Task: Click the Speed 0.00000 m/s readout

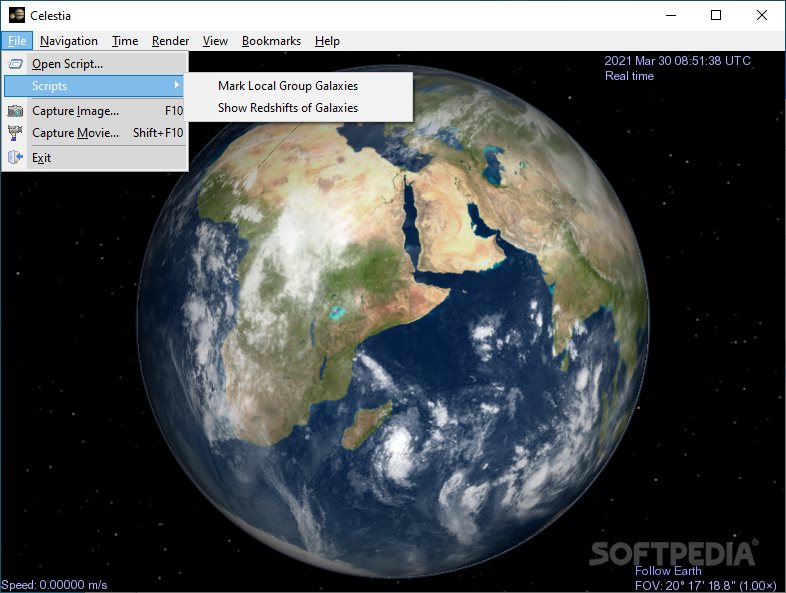Action: pos(54,585)
